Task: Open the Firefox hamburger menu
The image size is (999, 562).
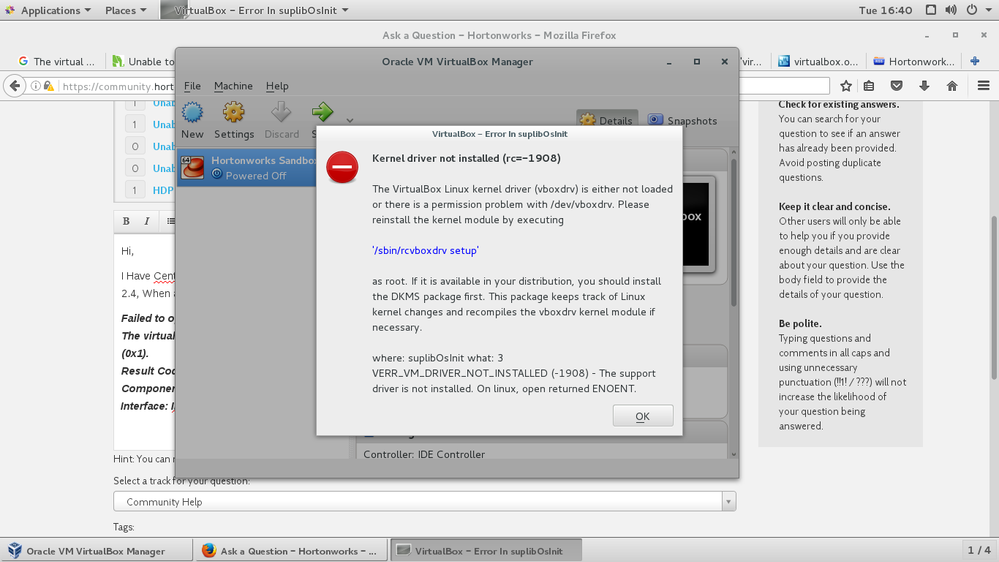Action: point(983,86)
